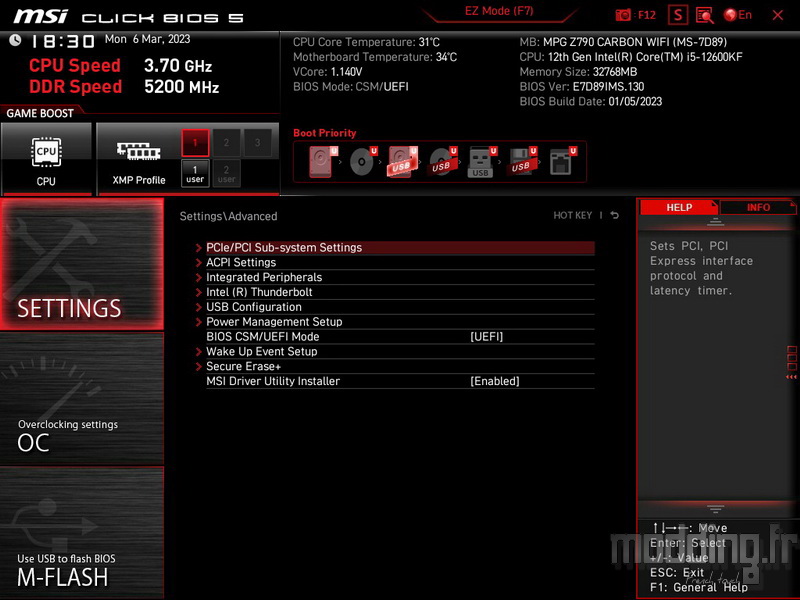Click the BIOS Mode: CSM/UEFI text
This screenshot has height=600, width=800.
pos(351,87)
